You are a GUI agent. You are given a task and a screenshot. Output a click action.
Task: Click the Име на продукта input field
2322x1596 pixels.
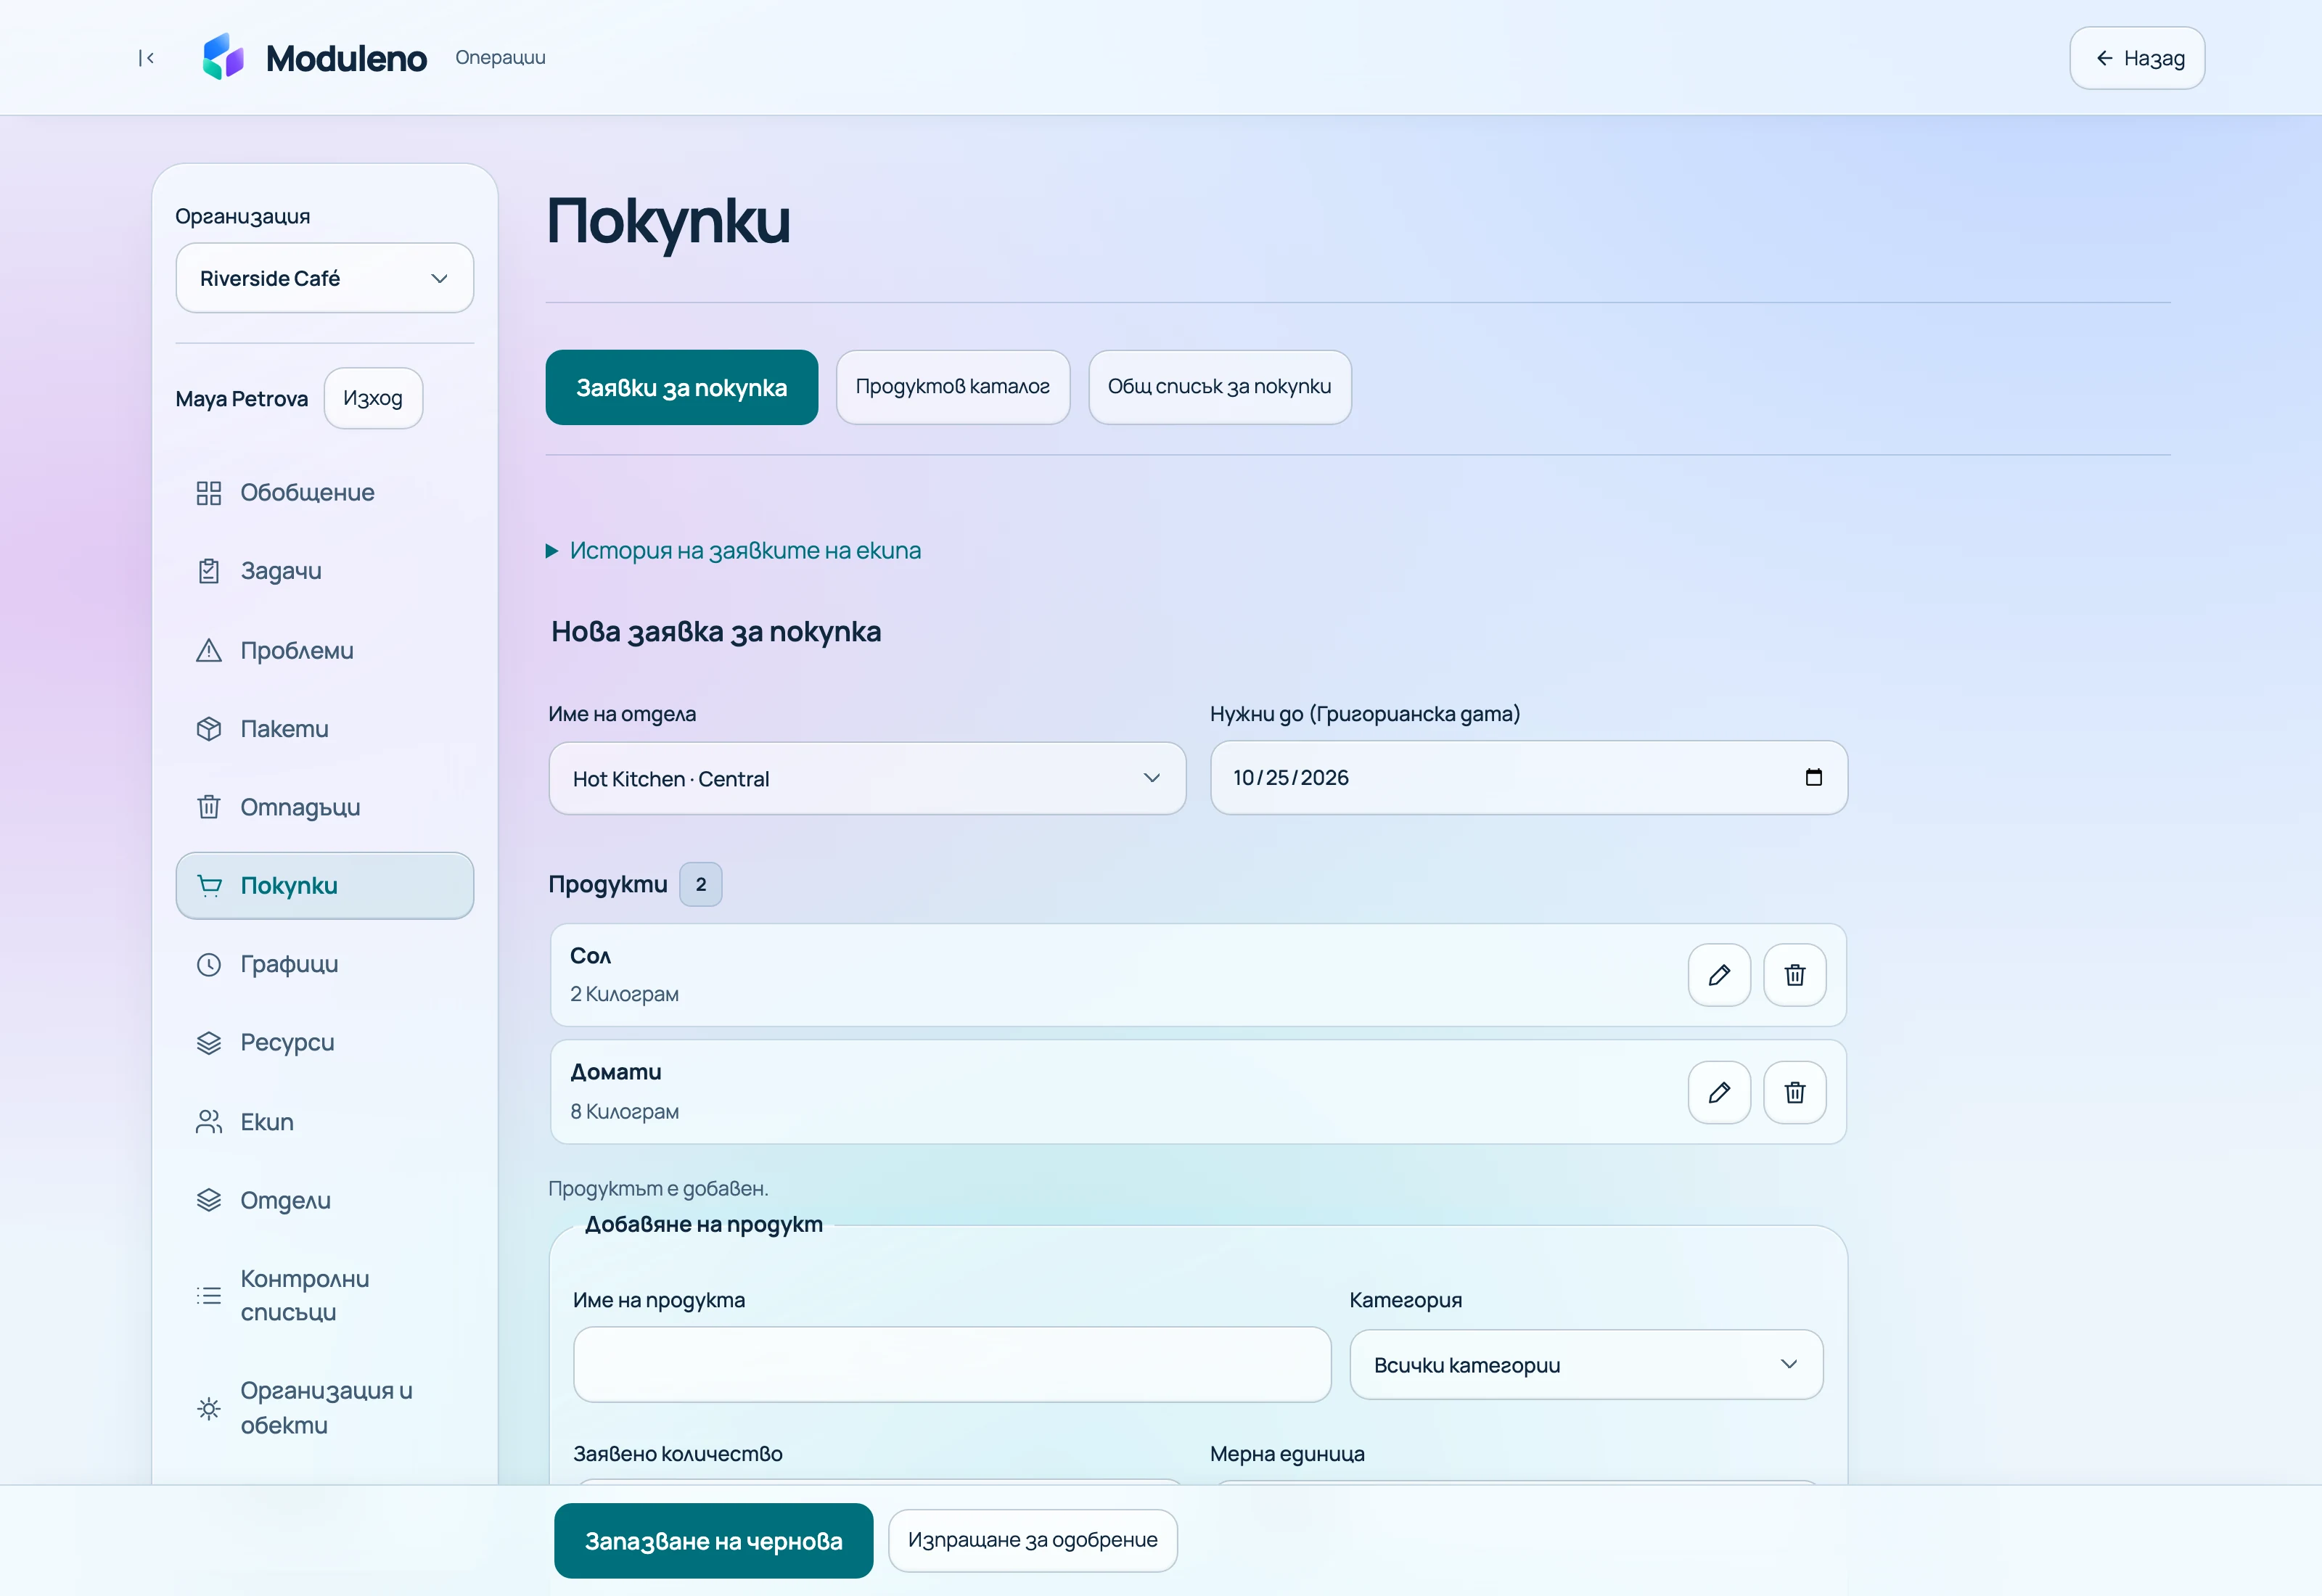(x=952, y=1364)
